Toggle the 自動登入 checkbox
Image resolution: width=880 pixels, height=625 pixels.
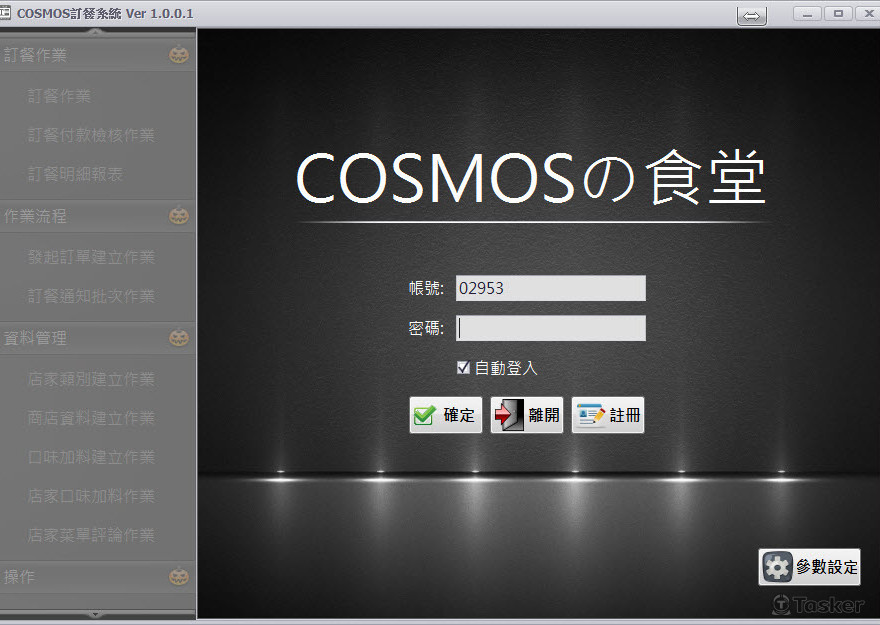463,367
